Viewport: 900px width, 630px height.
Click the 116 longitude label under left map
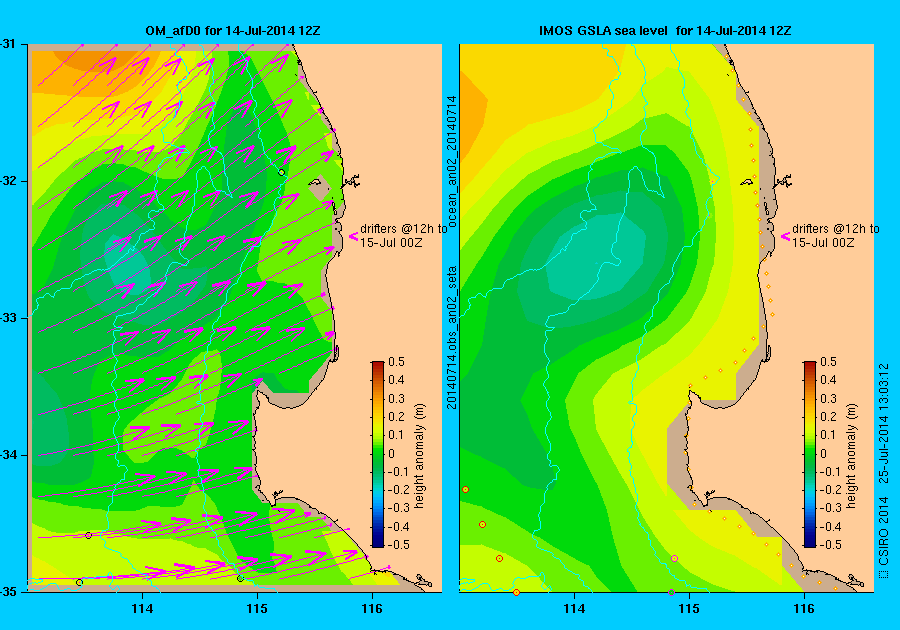click(372, 609)
